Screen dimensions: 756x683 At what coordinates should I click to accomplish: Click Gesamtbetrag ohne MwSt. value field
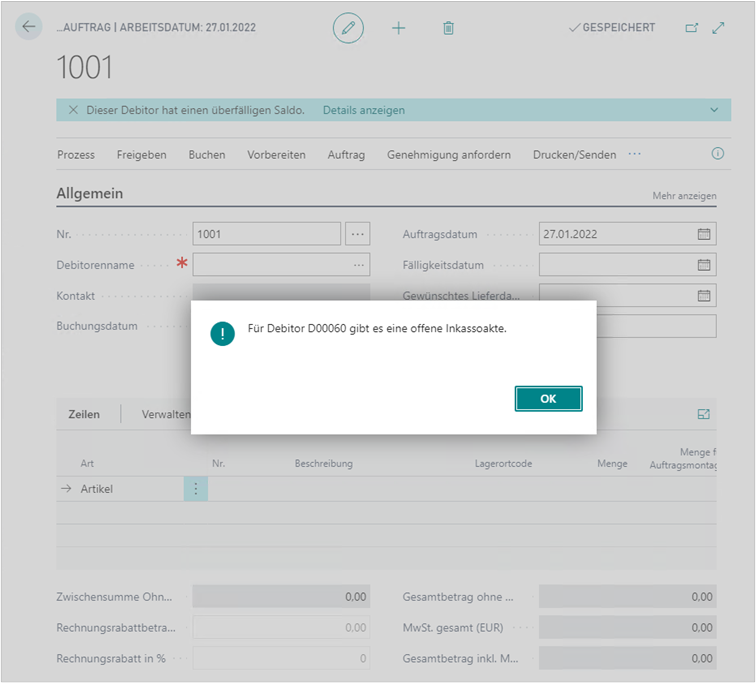[x=627, y=597]
